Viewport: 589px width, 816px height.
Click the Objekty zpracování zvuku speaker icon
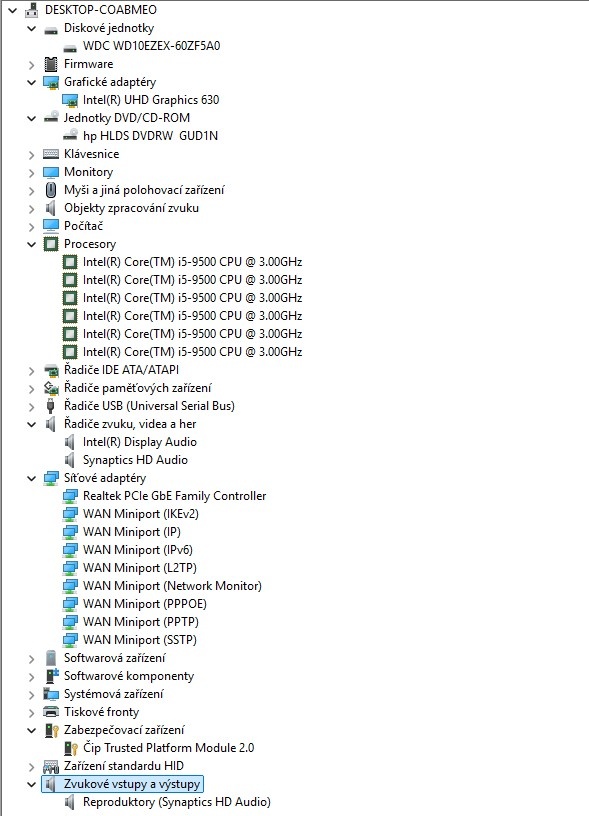click(50, 208)
